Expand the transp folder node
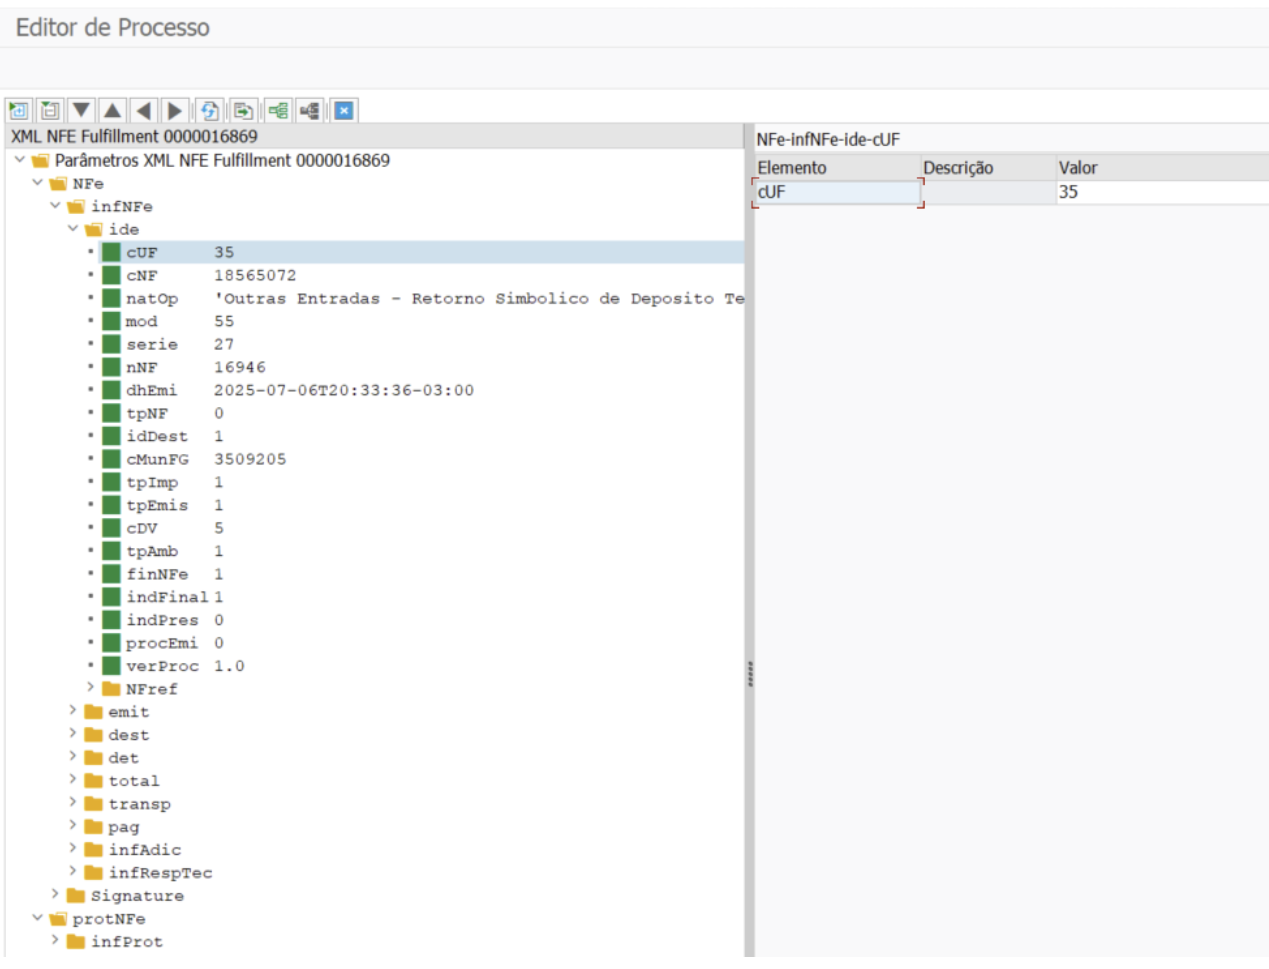 (x=73, y=803)
